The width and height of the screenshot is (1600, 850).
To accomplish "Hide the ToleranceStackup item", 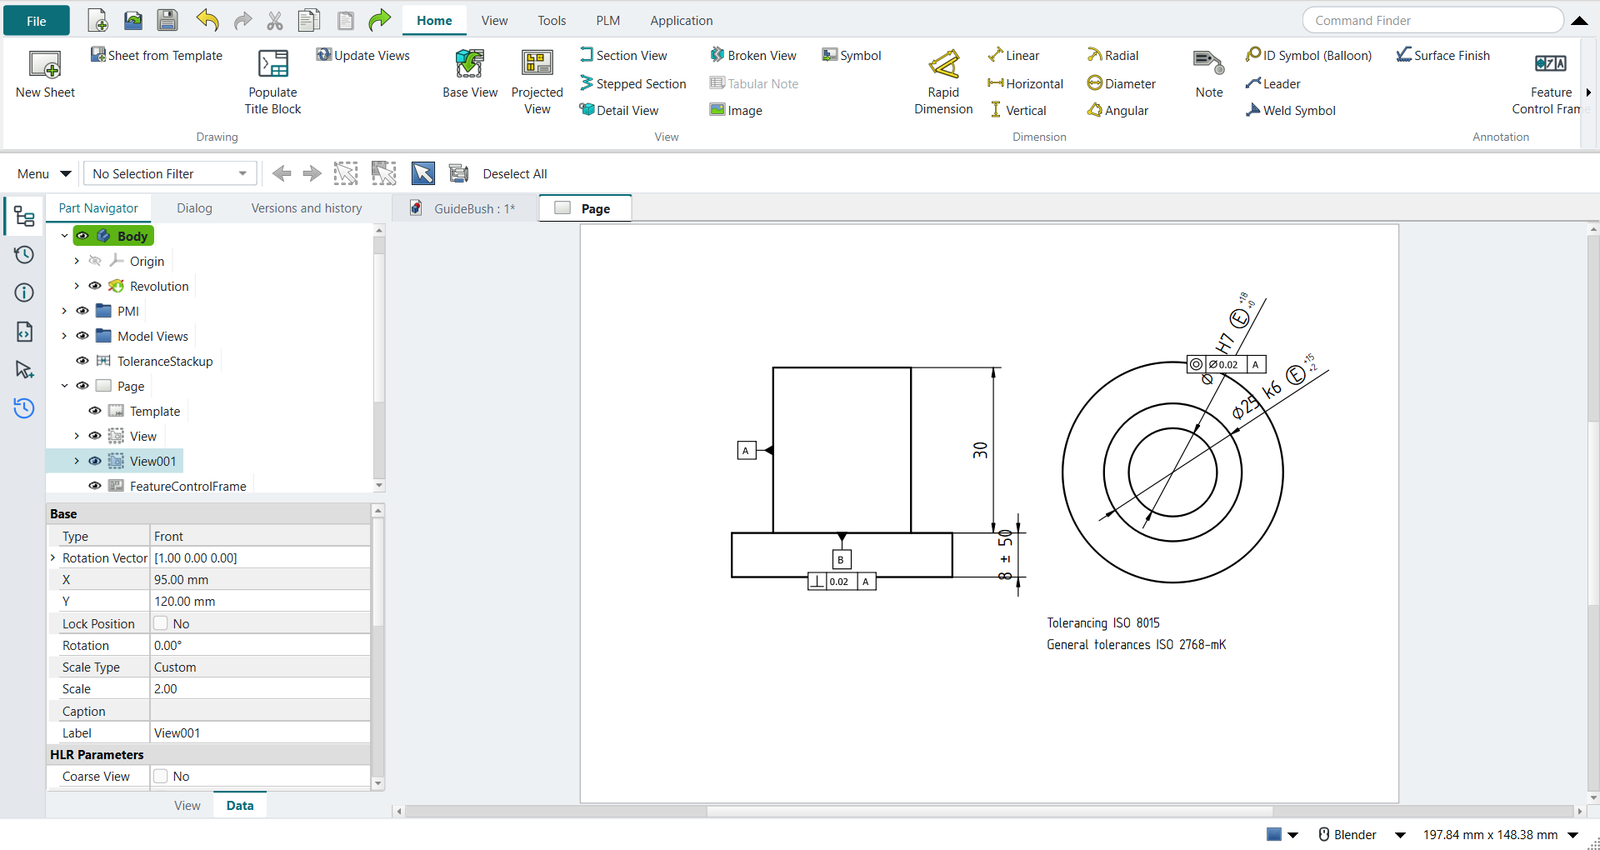I will pyautogui.click(x=83, y=361).
